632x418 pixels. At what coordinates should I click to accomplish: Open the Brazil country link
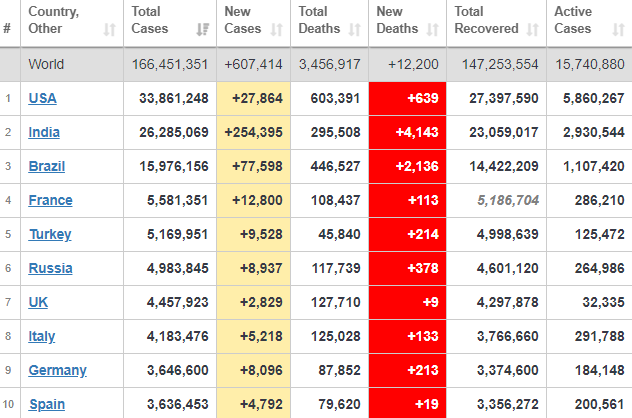pos(47,166)
